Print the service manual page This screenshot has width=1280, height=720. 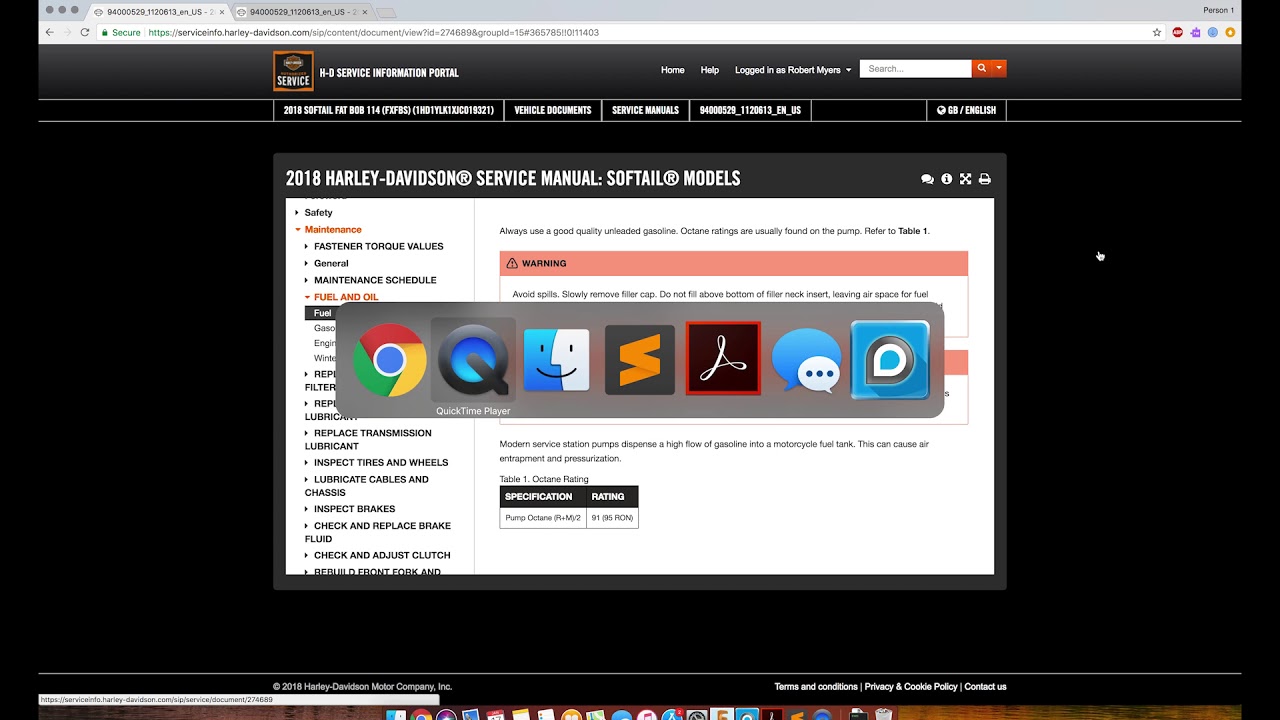point(984,179)
